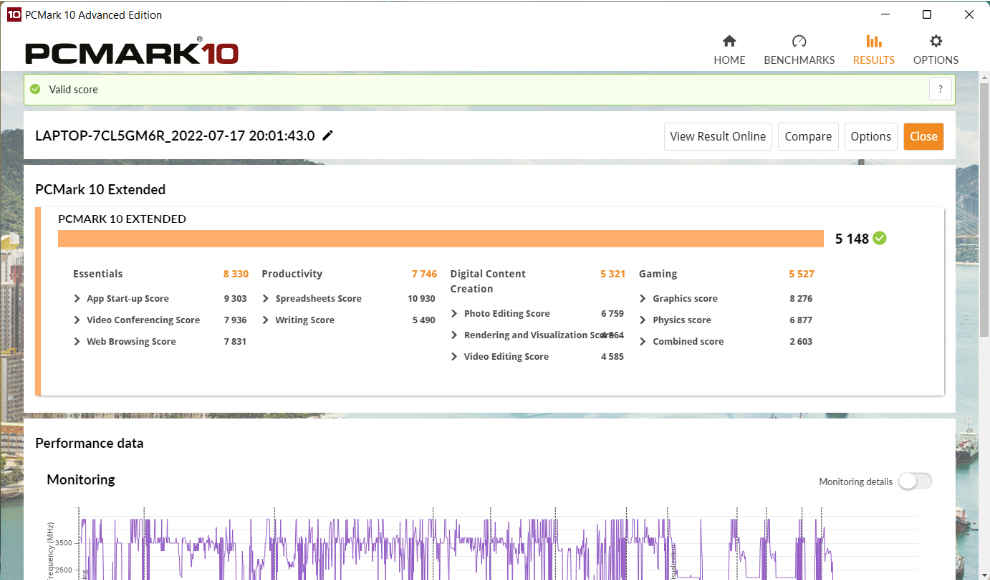Image resolution: width=990 pixels, height=580 pixels.
Task: Click the orange Close button
Action: (923, 136)
